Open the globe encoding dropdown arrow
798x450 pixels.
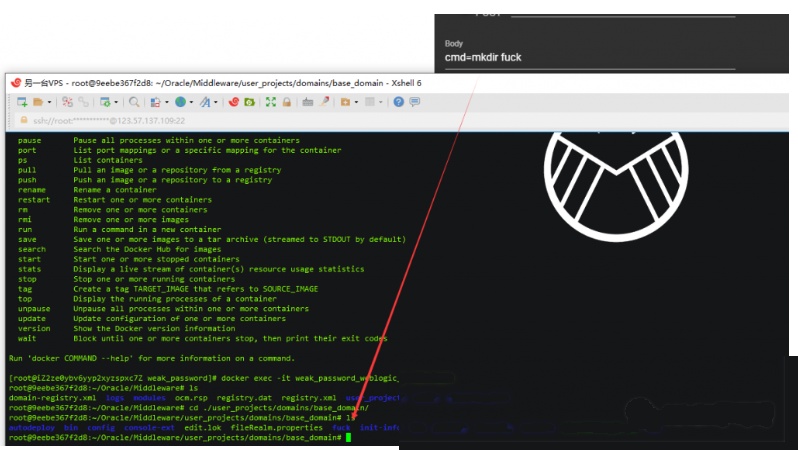191,102
